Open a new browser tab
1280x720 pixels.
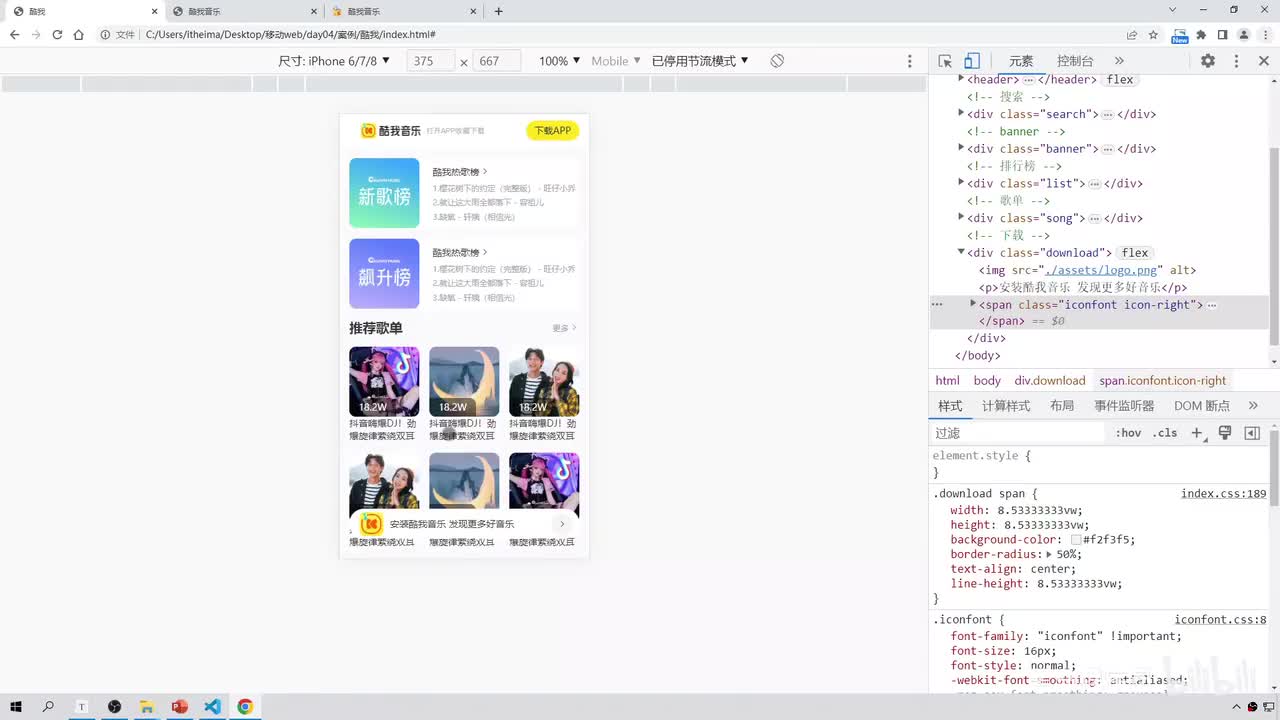[498, 11]
